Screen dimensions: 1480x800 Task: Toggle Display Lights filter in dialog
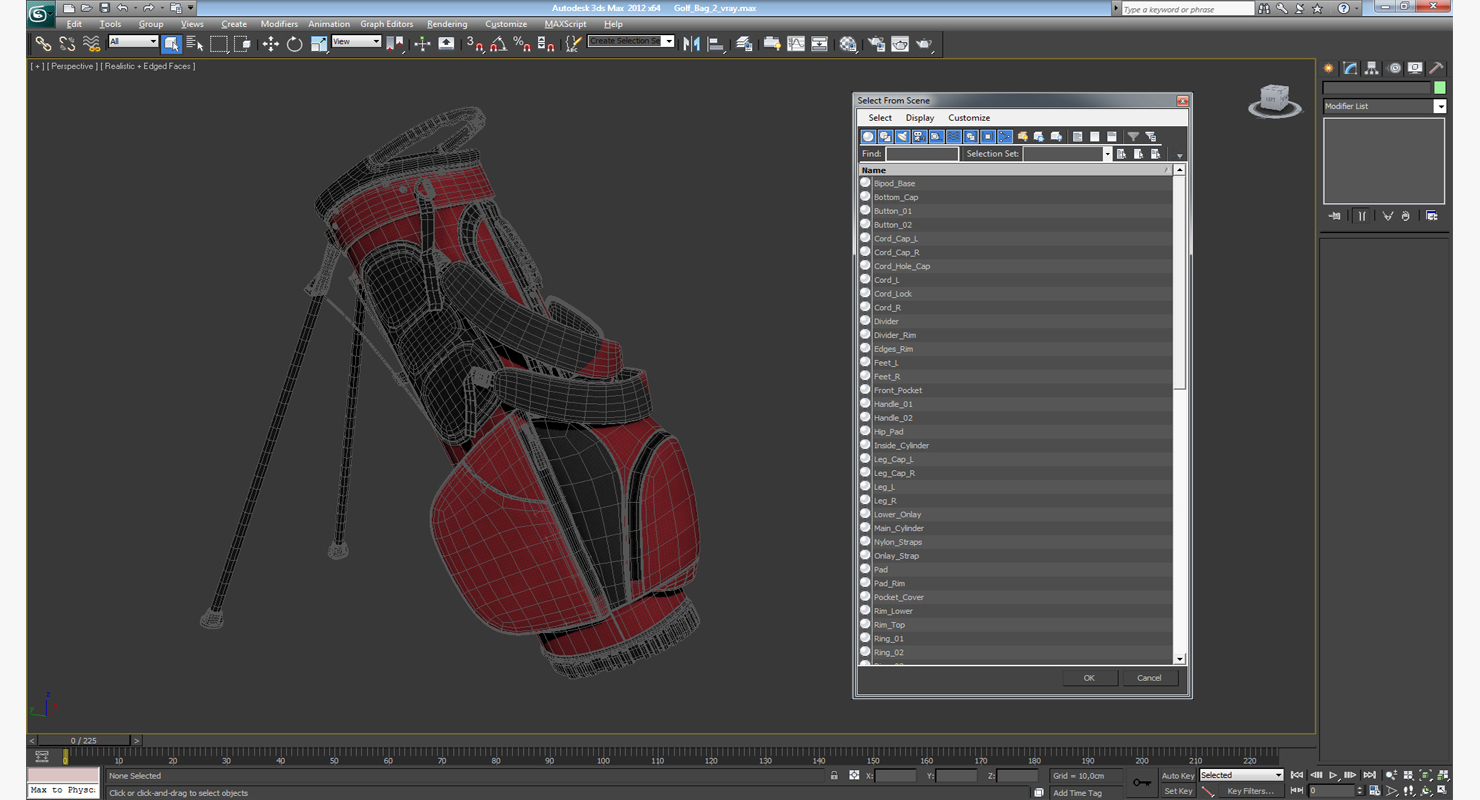coord(902,137)
